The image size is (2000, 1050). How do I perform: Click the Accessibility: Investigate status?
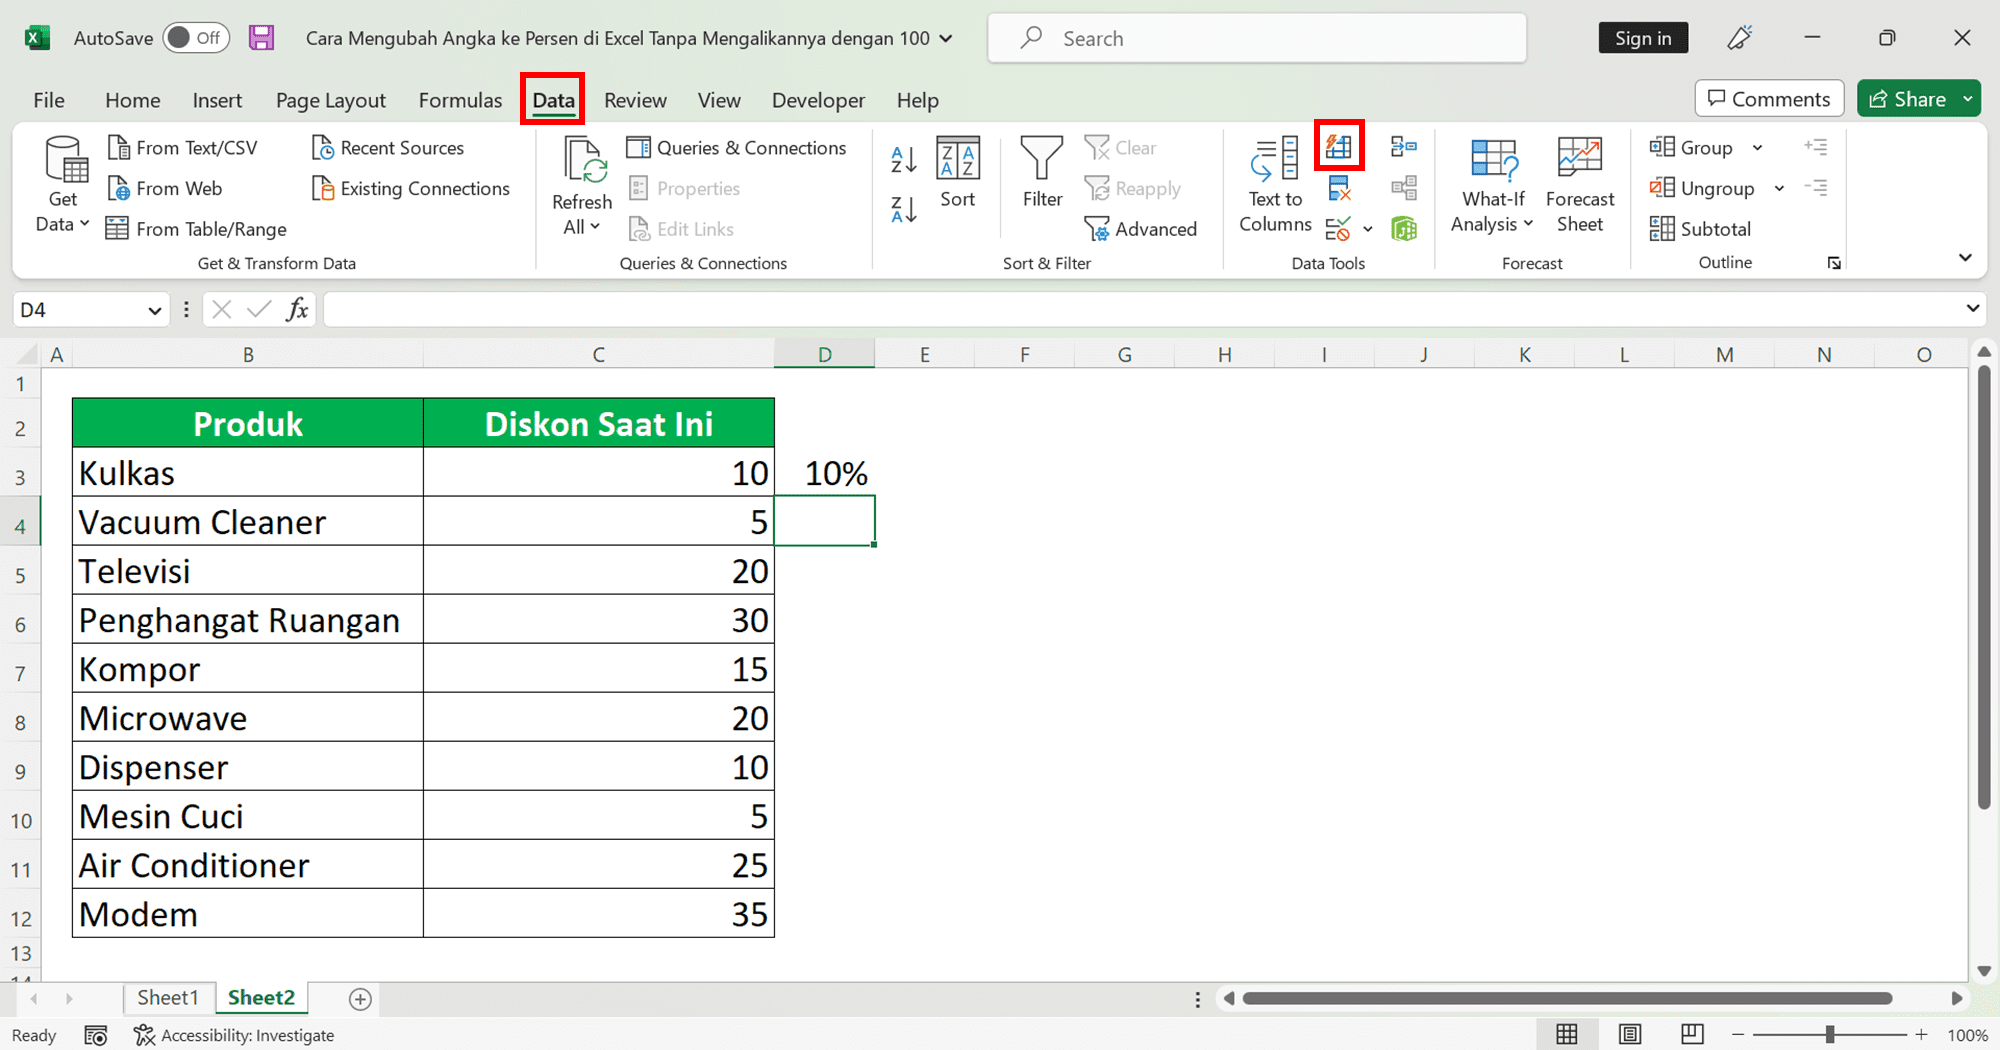pos(234,1036)
